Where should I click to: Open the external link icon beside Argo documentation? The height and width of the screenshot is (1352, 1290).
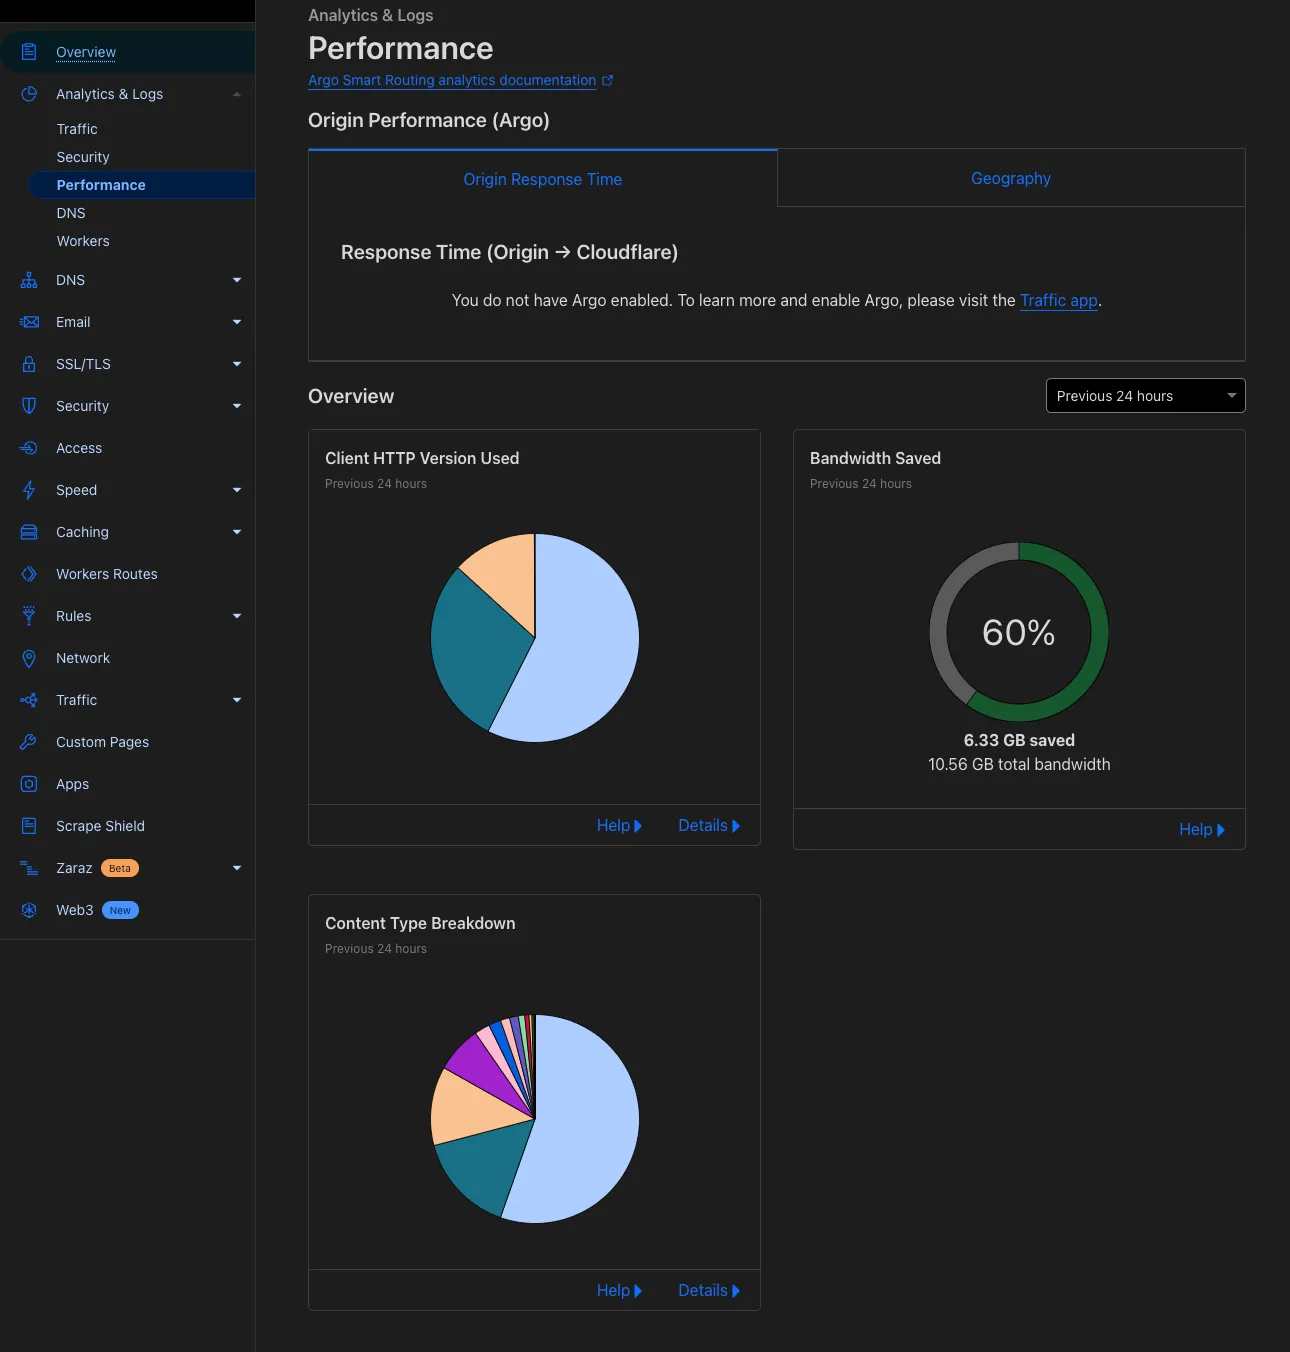click(607, 81)
